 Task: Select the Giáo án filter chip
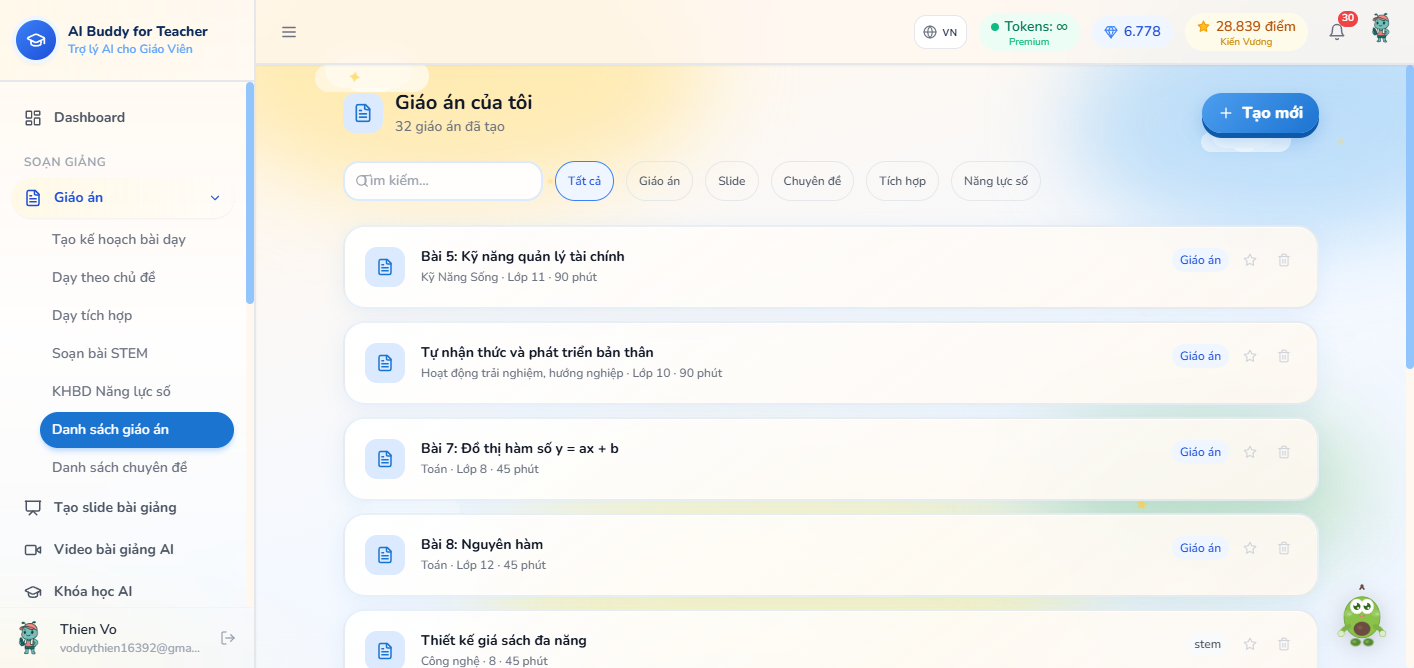coord(659,181)
